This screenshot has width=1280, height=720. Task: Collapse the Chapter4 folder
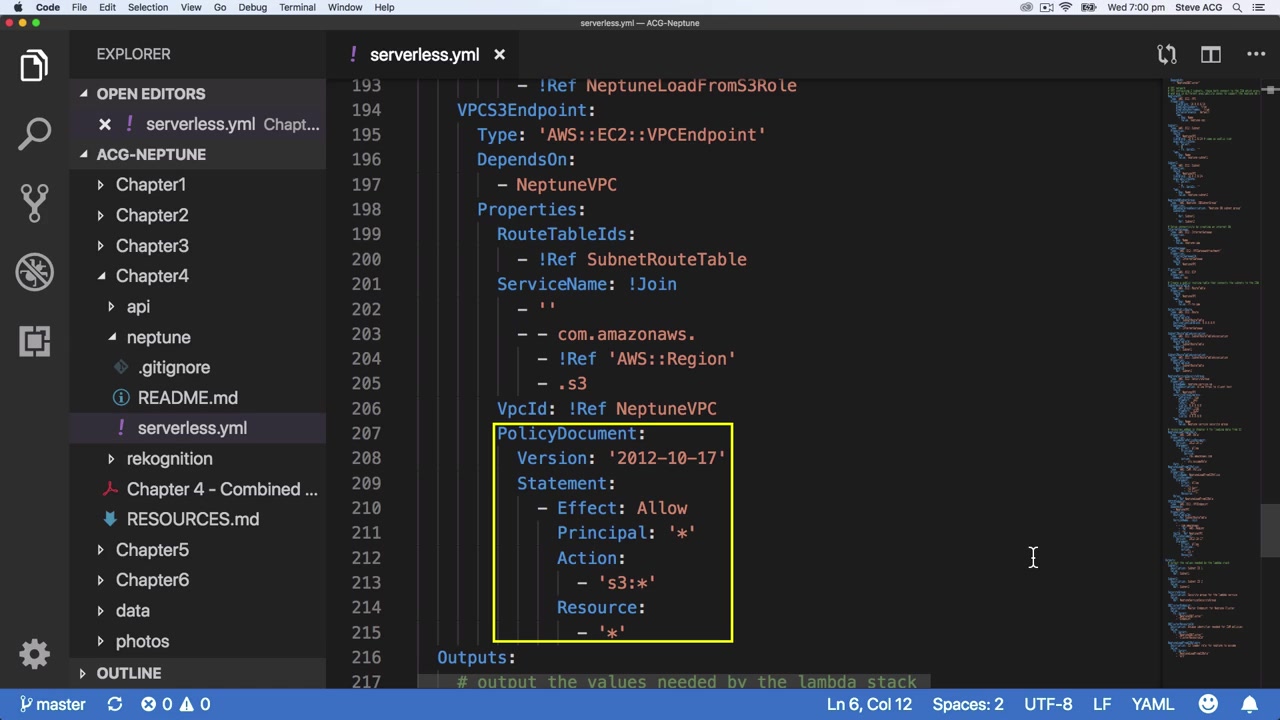(152, 276)
